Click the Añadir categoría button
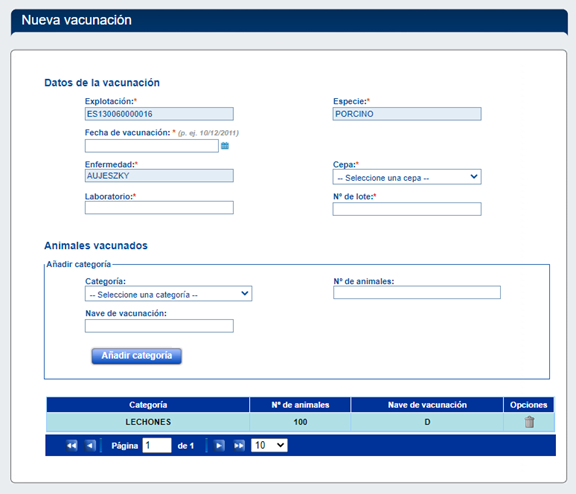The width and height of the screenshot is (576, 494). pos(137,356)
